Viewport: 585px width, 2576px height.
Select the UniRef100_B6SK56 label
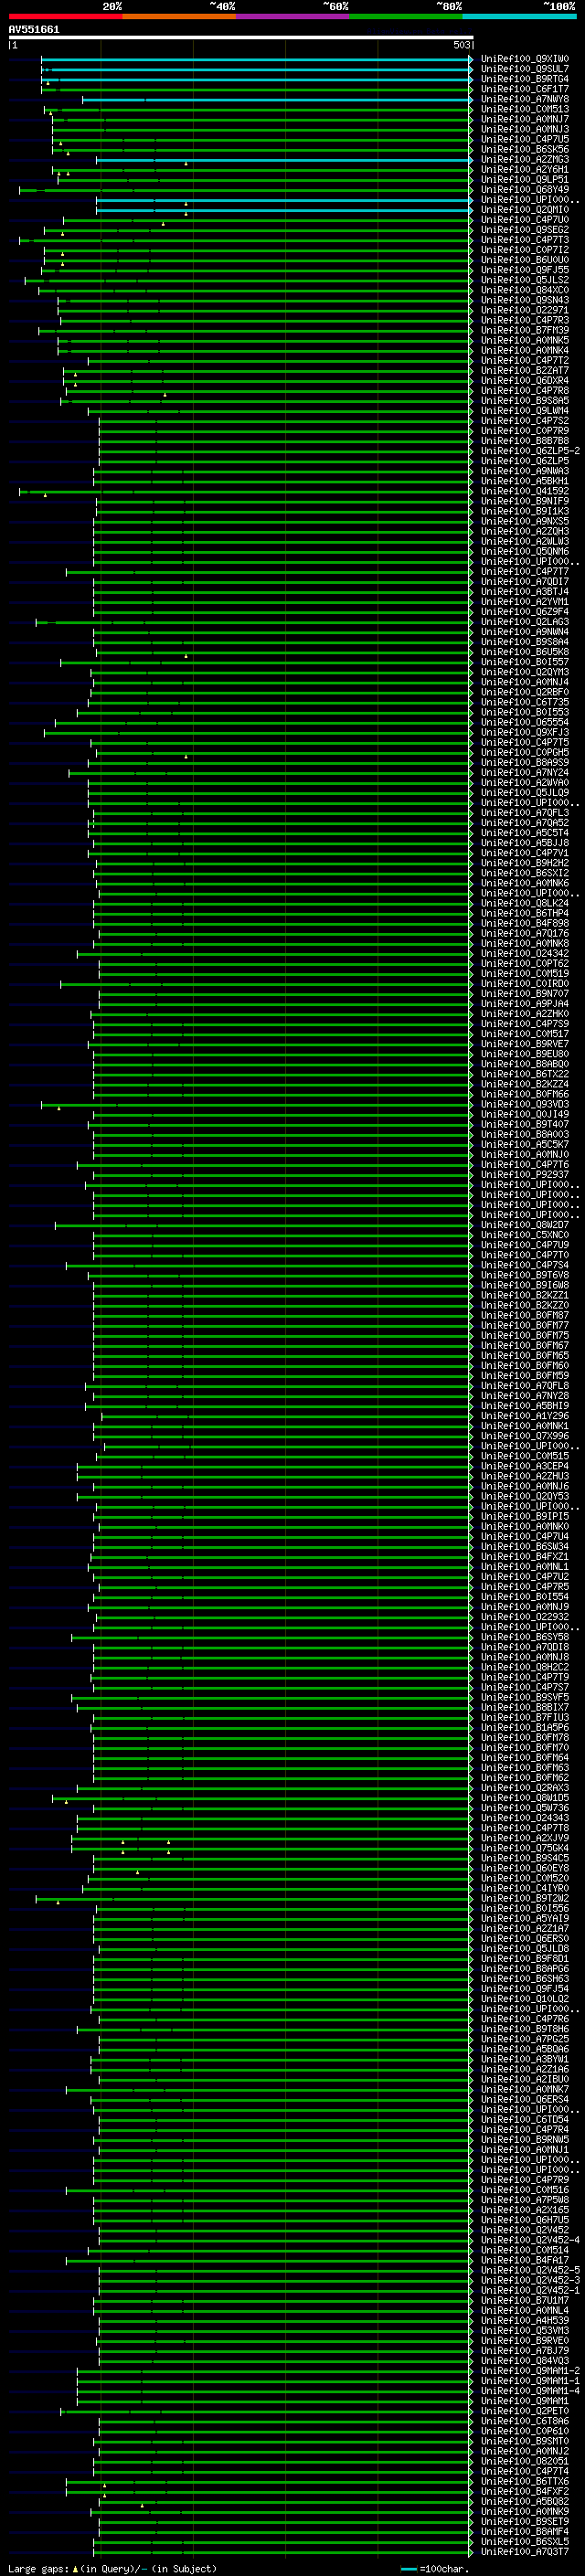click(525, 149)
